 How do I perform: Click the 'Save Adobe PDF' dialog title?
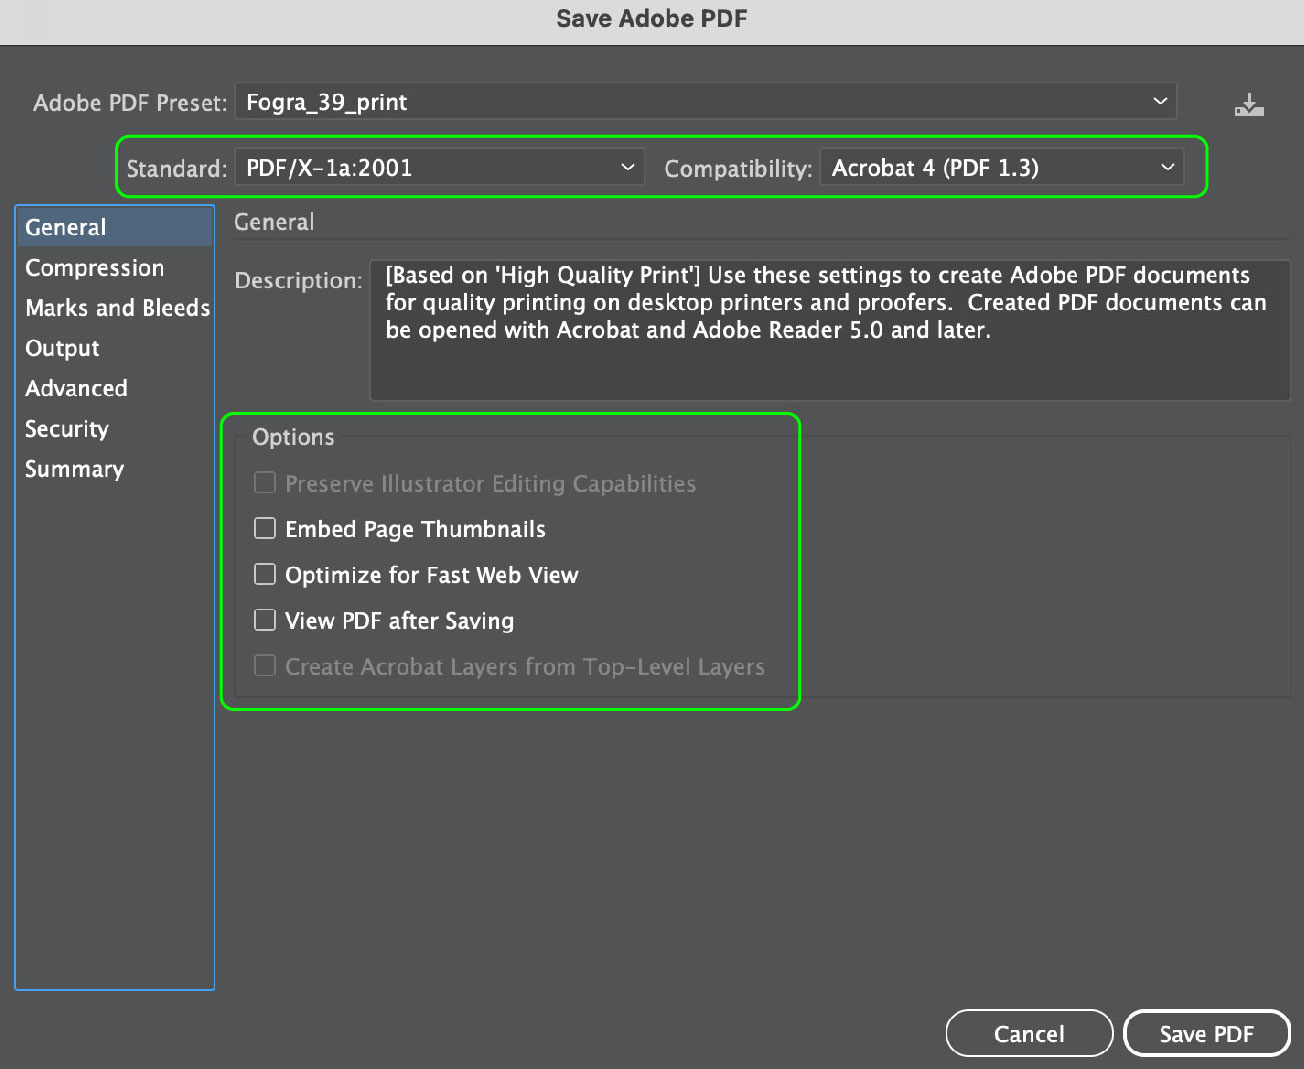[652, 19]
